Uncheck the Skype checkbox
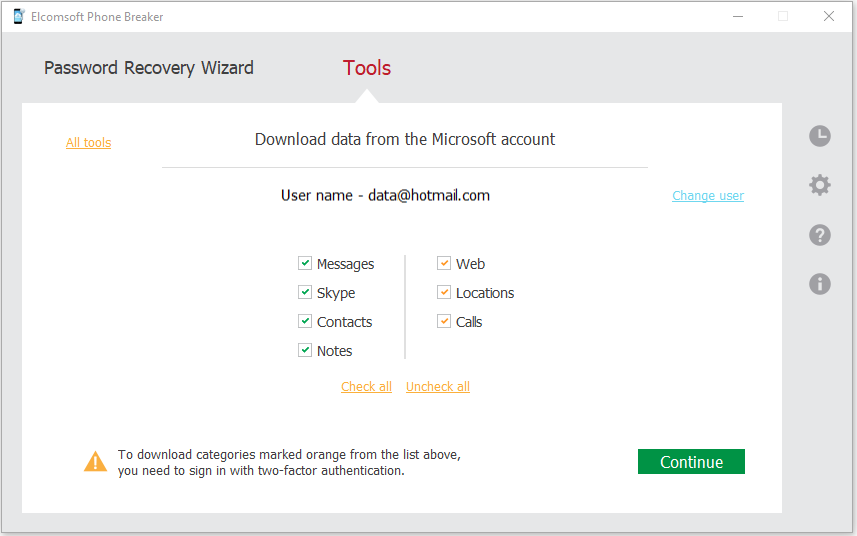The image size is (857, 536). click(x=305, y=292)
